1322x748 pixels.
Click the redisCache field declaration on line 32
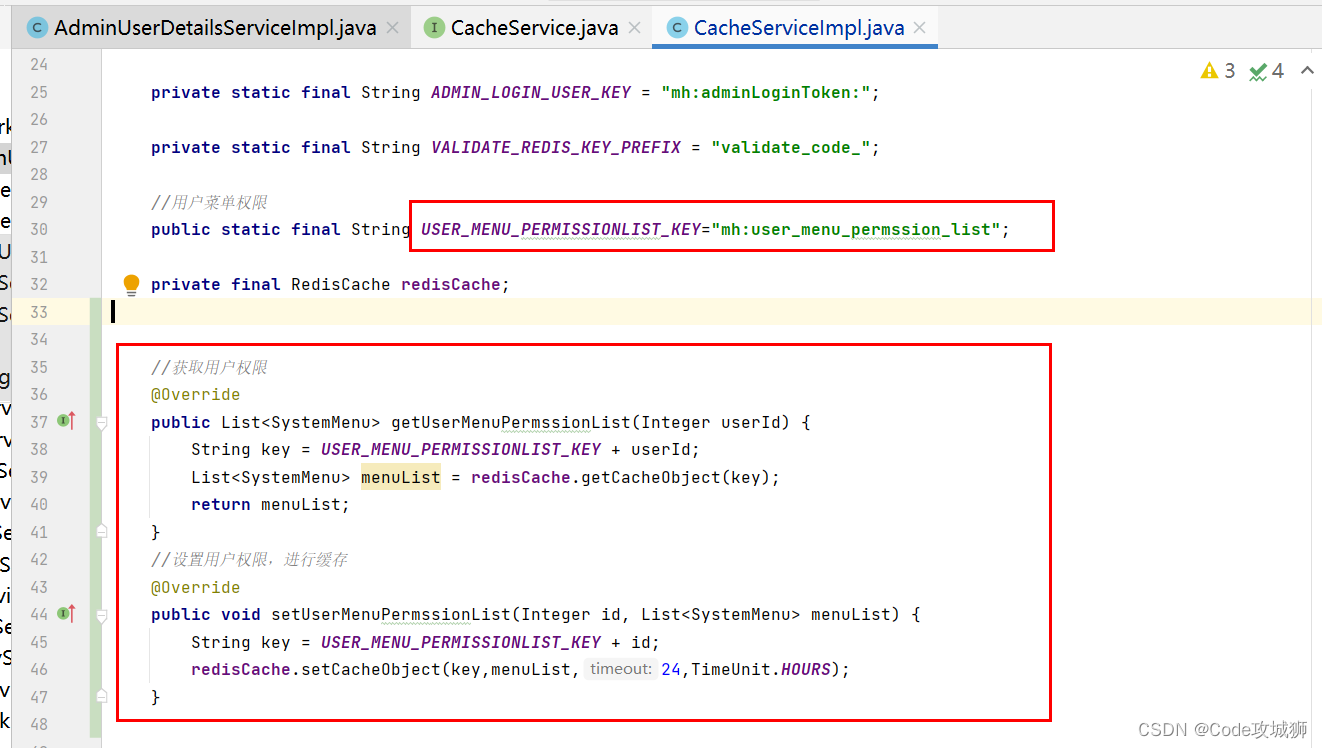pyautogui.click(x=450, y=285)
